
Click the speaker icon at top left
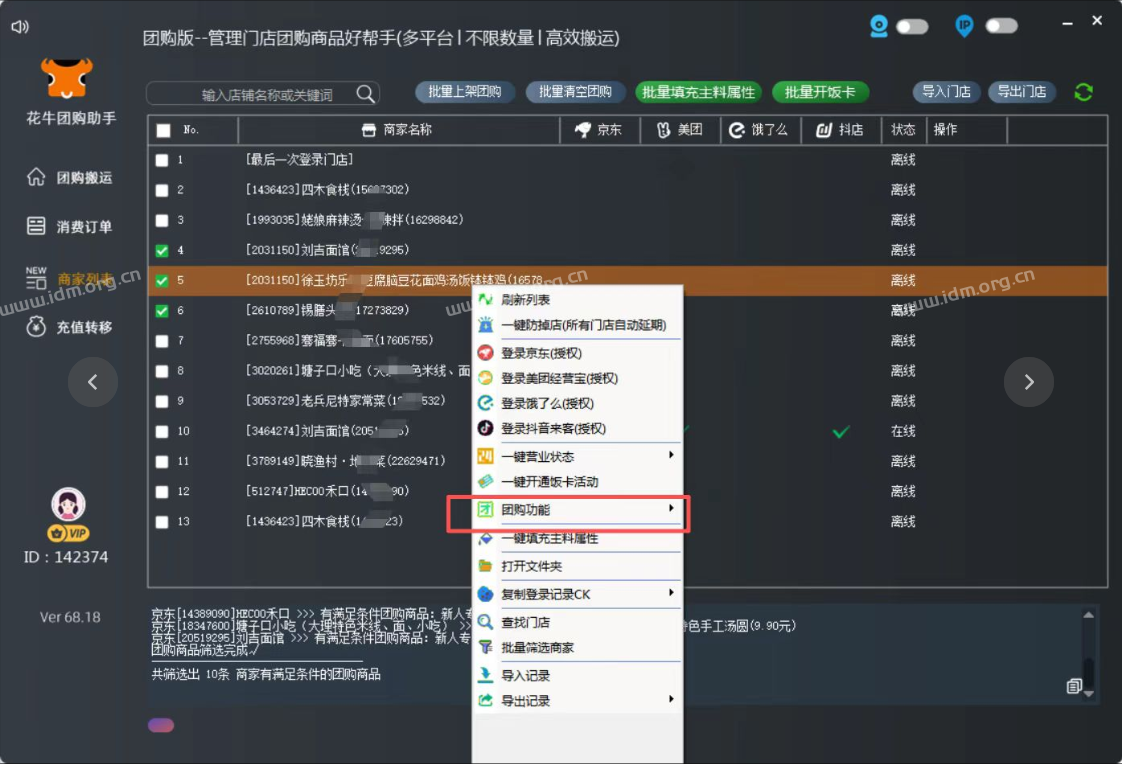[19, 27]
